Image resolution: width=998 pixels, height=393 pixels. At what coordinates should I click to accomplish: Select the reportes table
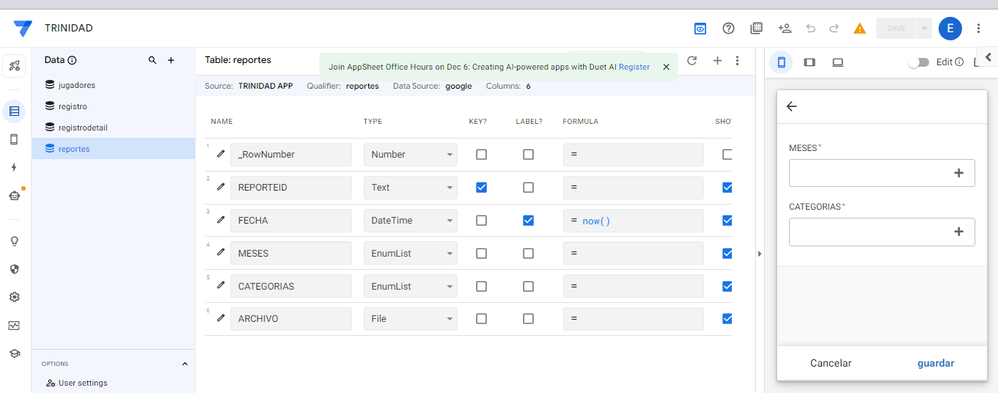pyautogui.click(x=113, y=149)
